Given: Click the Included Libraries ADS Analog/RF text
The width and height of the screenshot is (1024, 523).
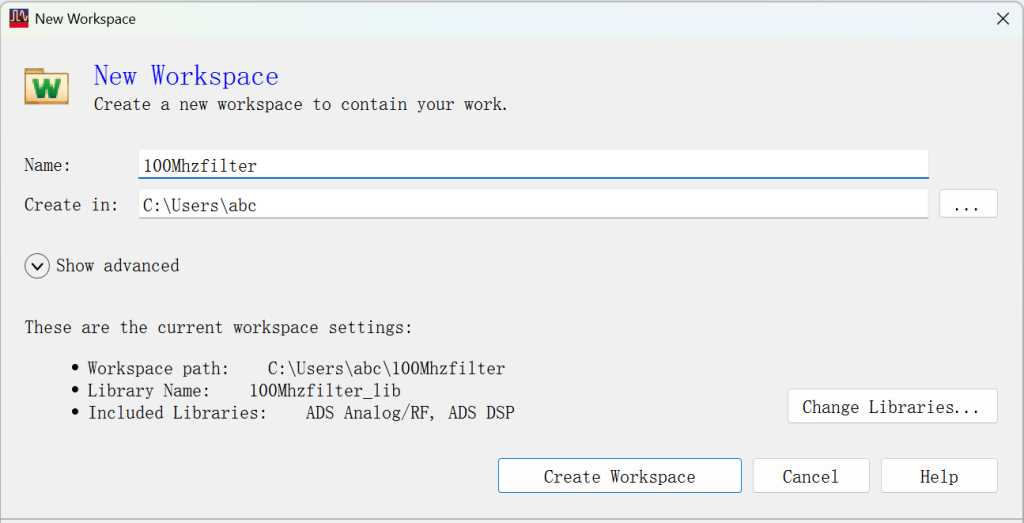Looking at the screenshot, I should coord(370,413).
